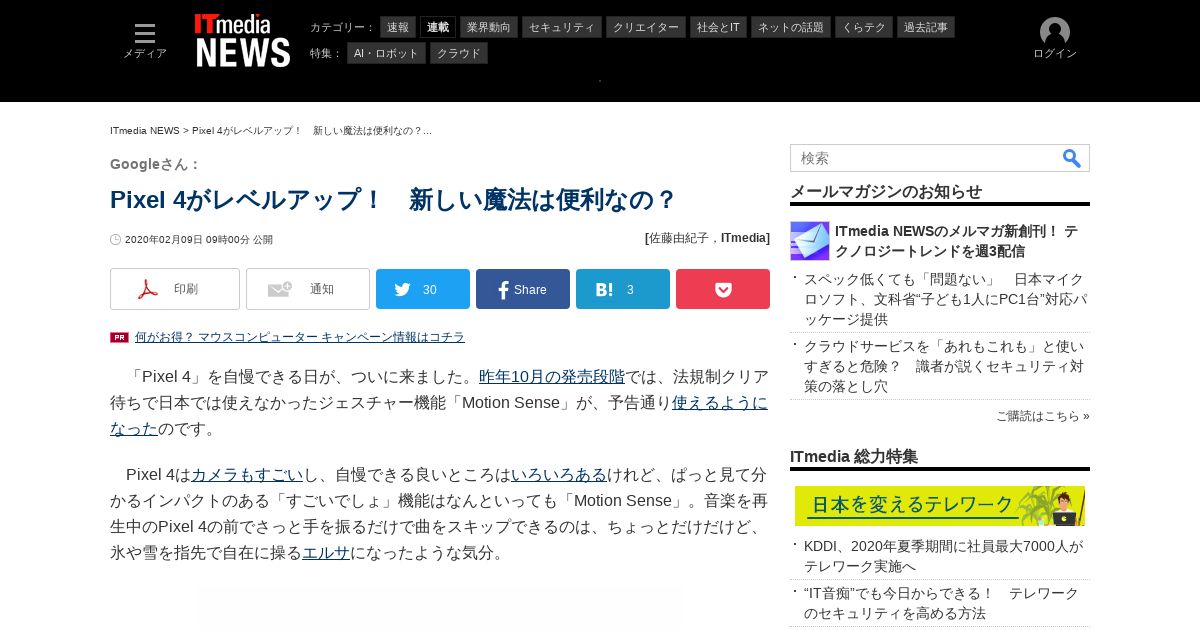Select the くらテク category
1200x630 pixels.
tap(864, 27)
